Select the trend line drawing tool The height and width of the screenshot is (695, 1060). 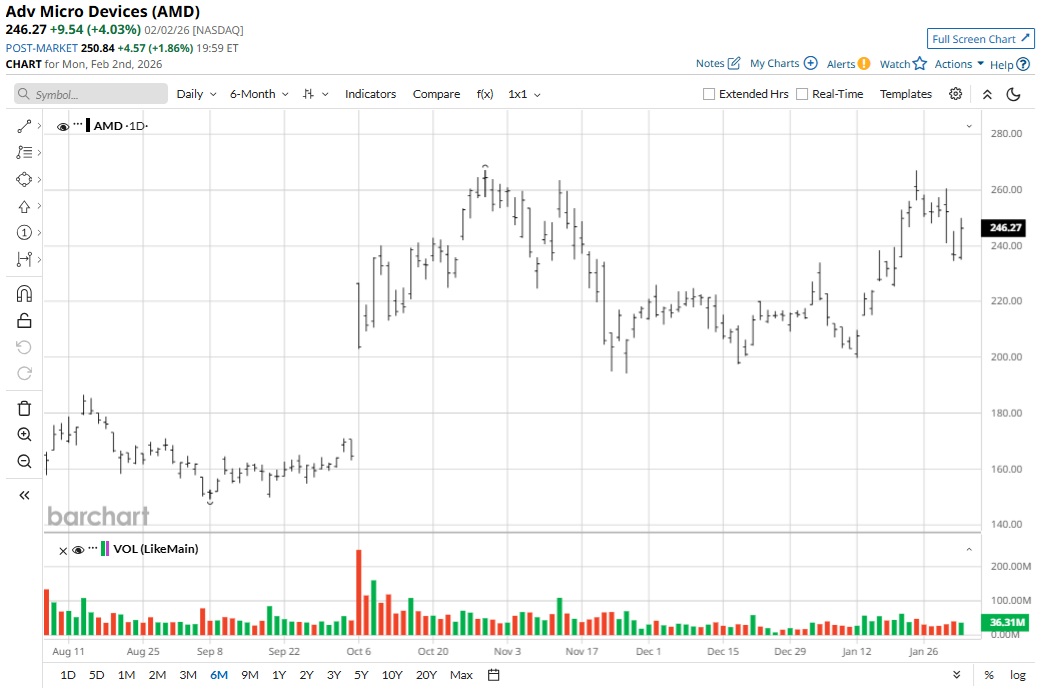[24, 126]
